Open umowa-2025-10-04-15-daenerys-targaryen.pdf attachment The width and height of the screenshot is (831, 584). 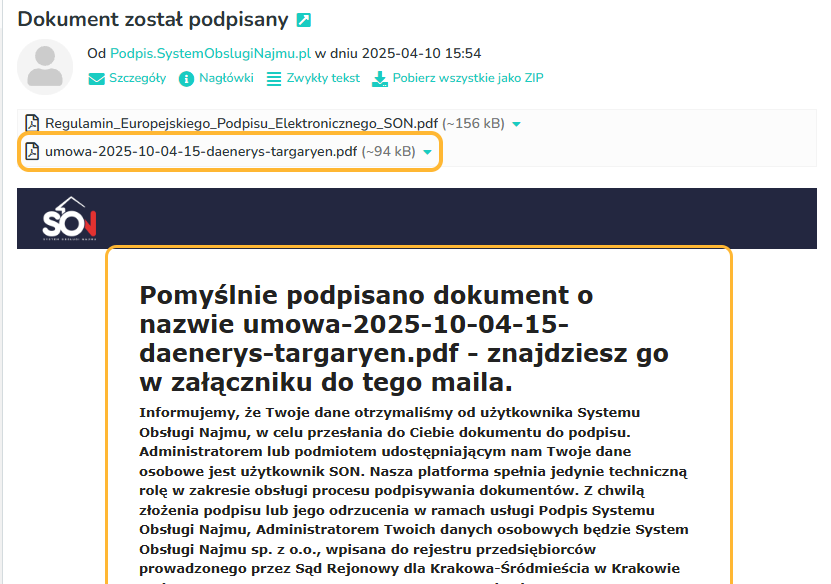201,152
